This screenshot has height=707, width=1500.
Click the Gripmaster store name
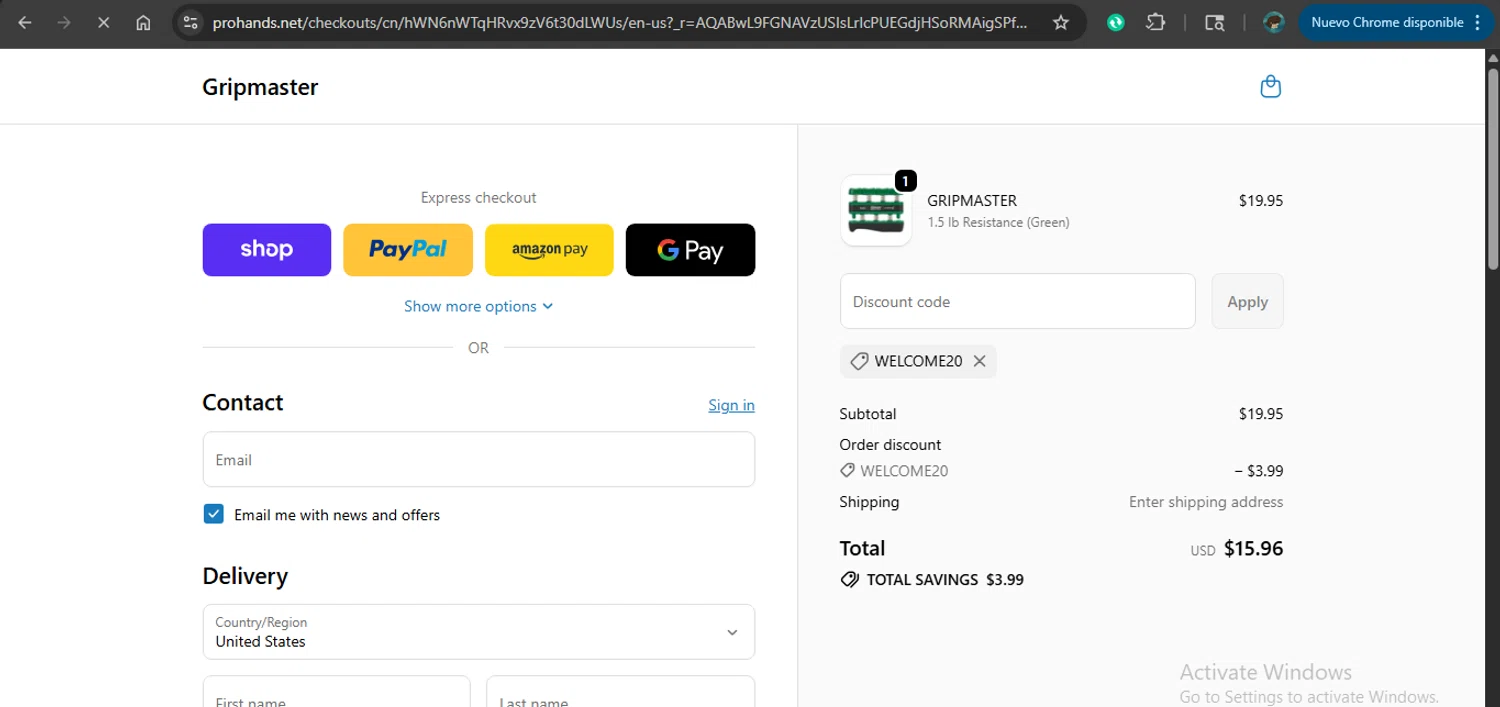[x=260, y=87]
